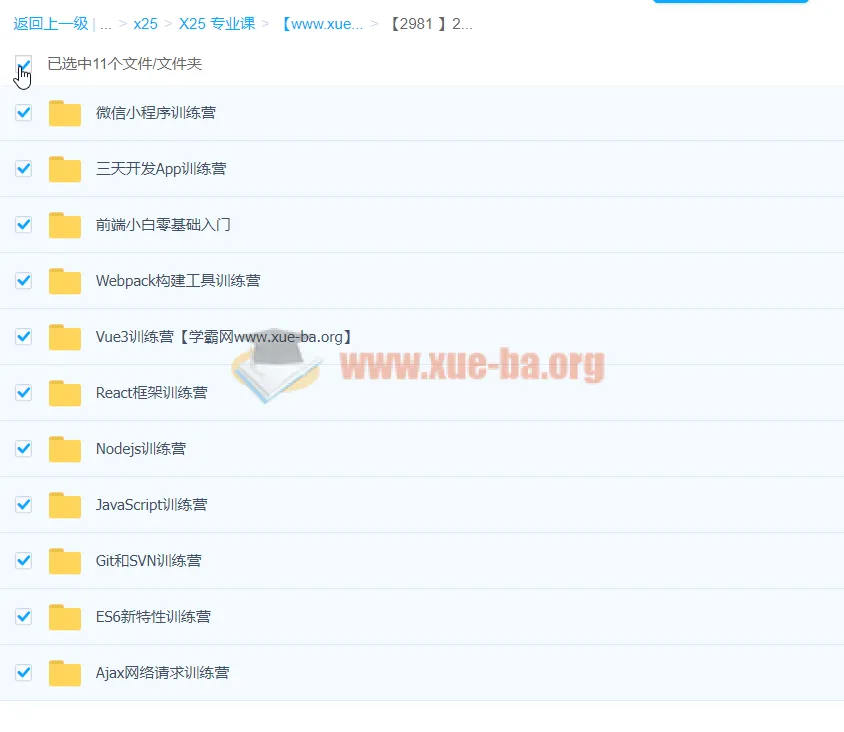
Task: Uncheck the JavaScript训练营 checkbox
Action: click(x=23, y=505)
